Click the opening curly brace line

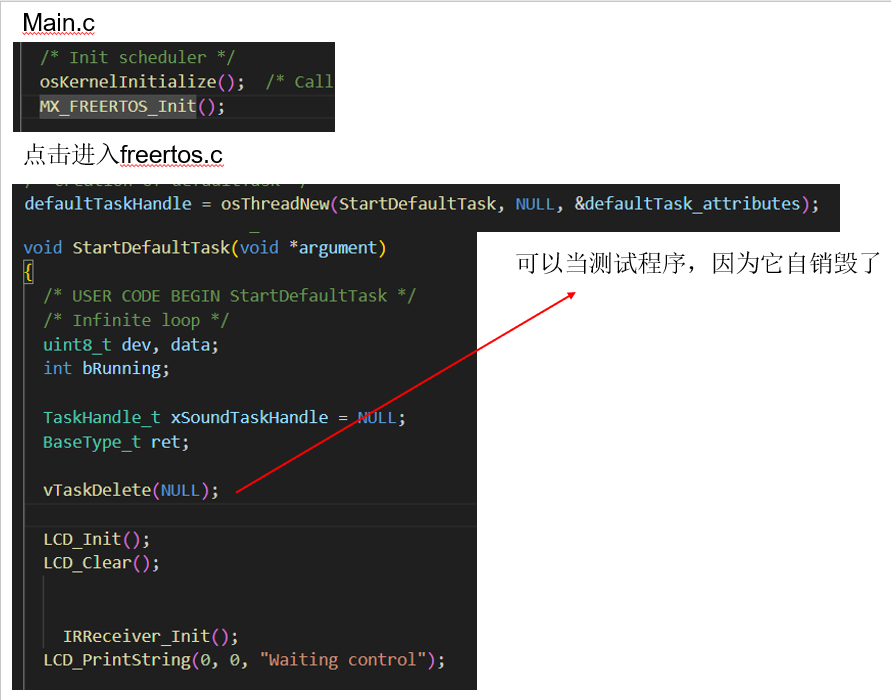tap(28, 272)
